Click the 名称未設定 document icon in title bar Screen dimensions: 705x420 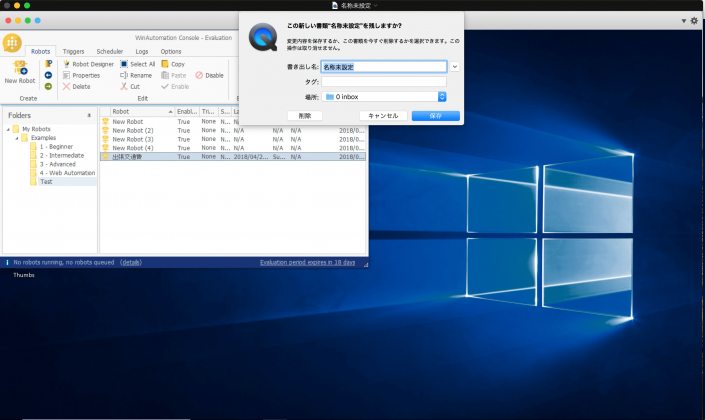click(x=335, y=5)
